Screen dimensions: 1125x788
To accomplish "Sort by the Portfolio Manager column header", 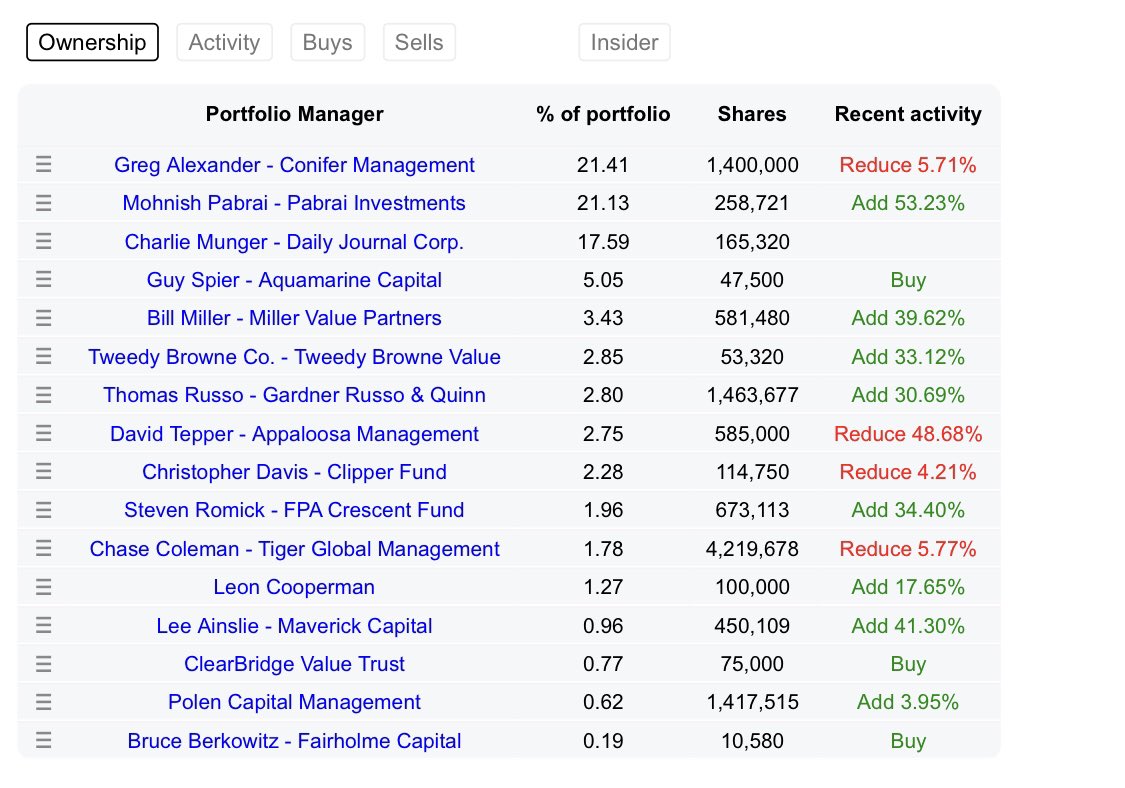I will (x=294, y=114).
